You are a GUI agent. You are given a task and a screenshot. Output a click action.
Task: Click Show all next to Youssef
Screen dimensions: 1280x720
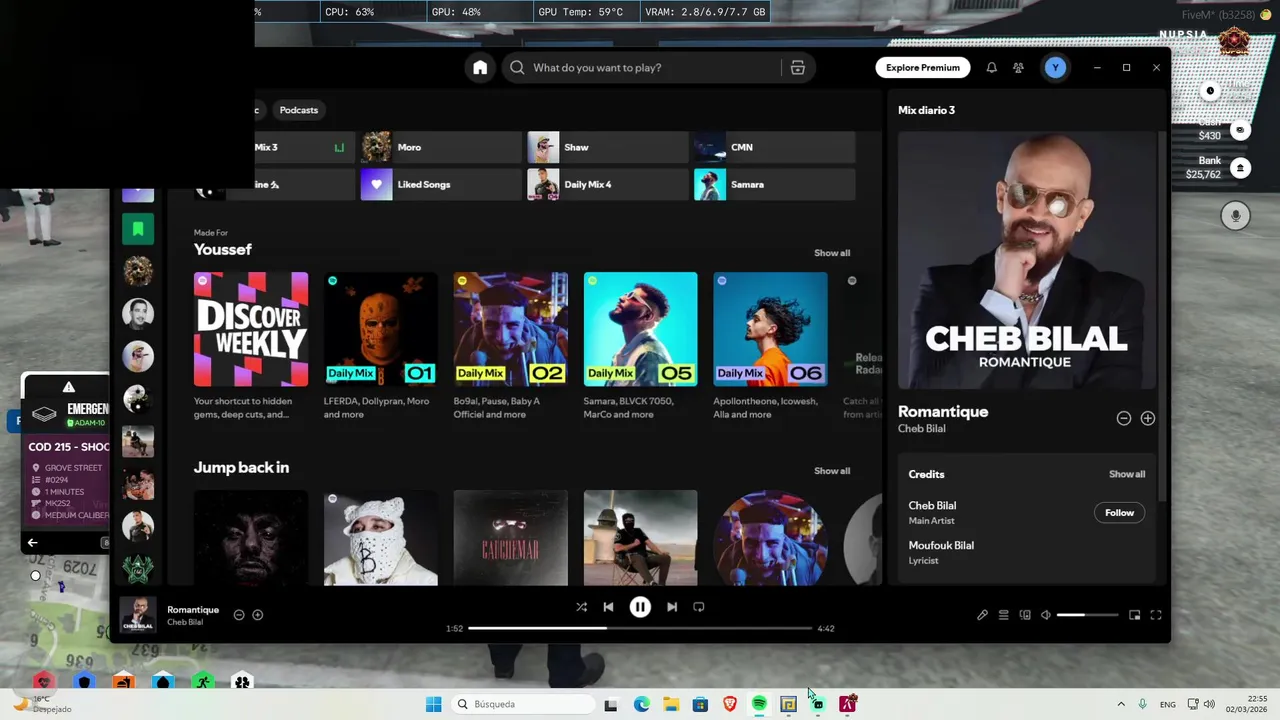(832, 253)
